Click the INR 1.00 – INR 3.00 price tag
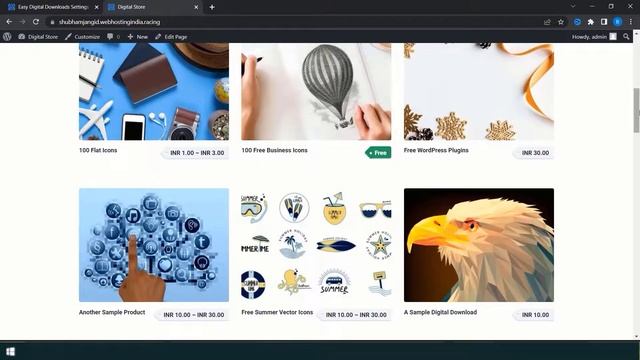Screen dimensions: 640x360 pyautogui.click(x=196, y=153)
